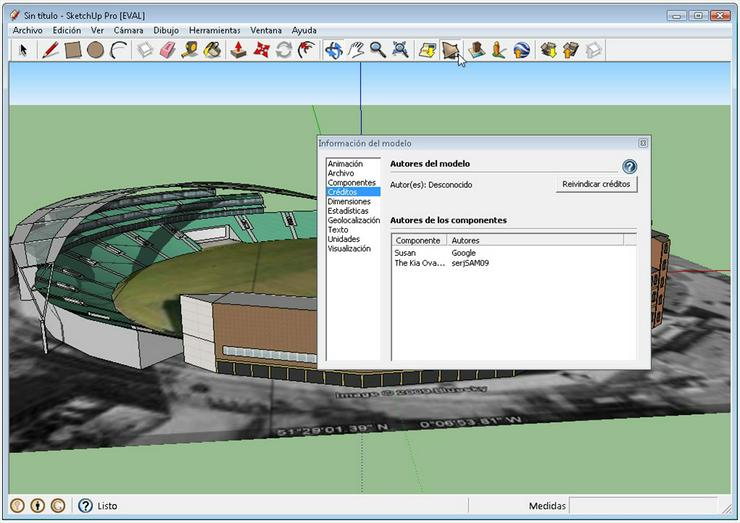Click the Share Model icon
Screen dimensions: 740x523
[571, 50]
